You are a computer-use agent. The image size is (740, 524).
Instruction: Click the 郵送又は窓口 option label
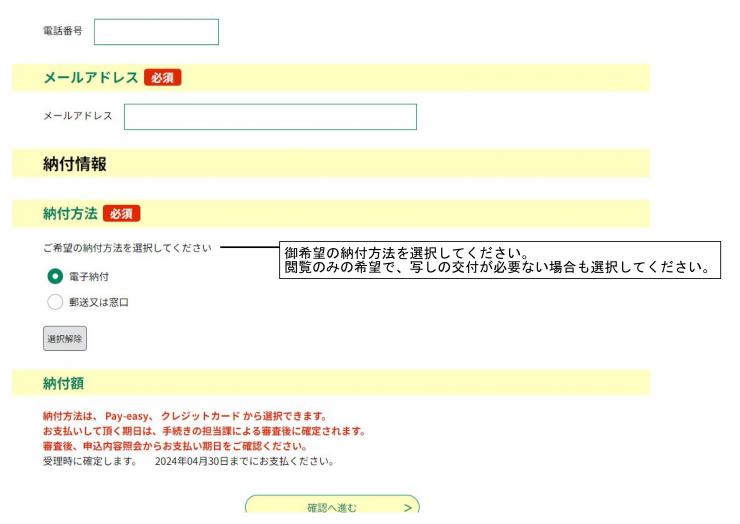[99, 302]
